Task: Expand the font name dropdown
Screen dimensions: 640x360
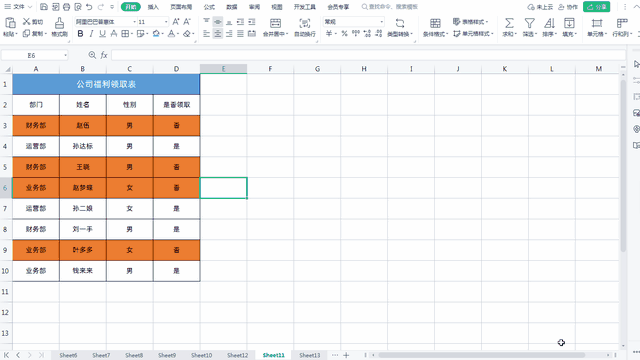Action: click(x=134, y=22)
